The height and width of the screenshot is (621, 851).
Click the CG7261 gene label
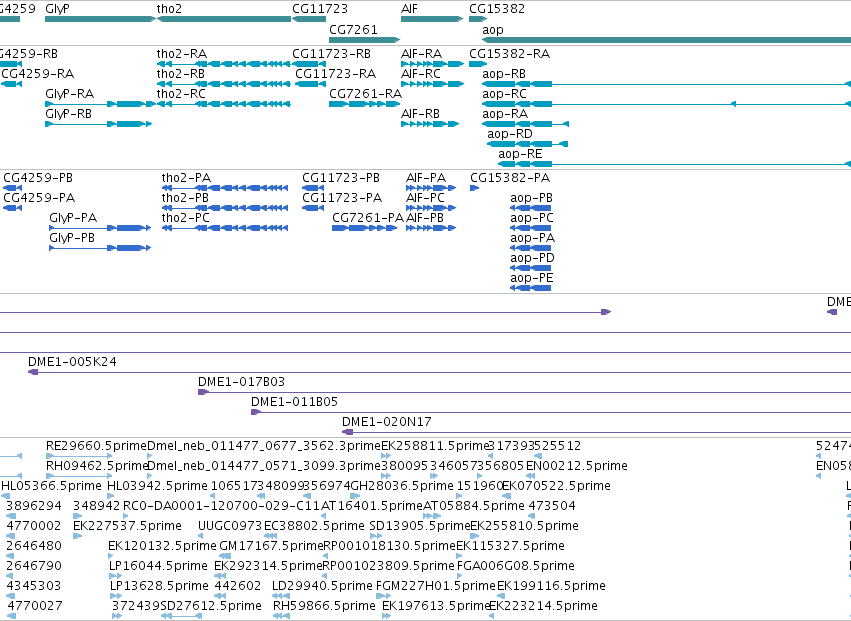click(x=353, y=30)
